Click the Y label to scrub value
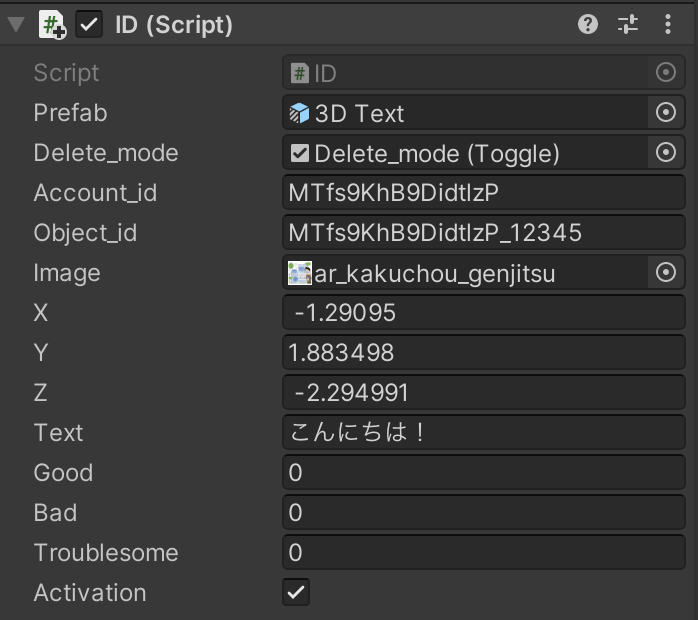 pyautogui.click(x=41, y=353)
